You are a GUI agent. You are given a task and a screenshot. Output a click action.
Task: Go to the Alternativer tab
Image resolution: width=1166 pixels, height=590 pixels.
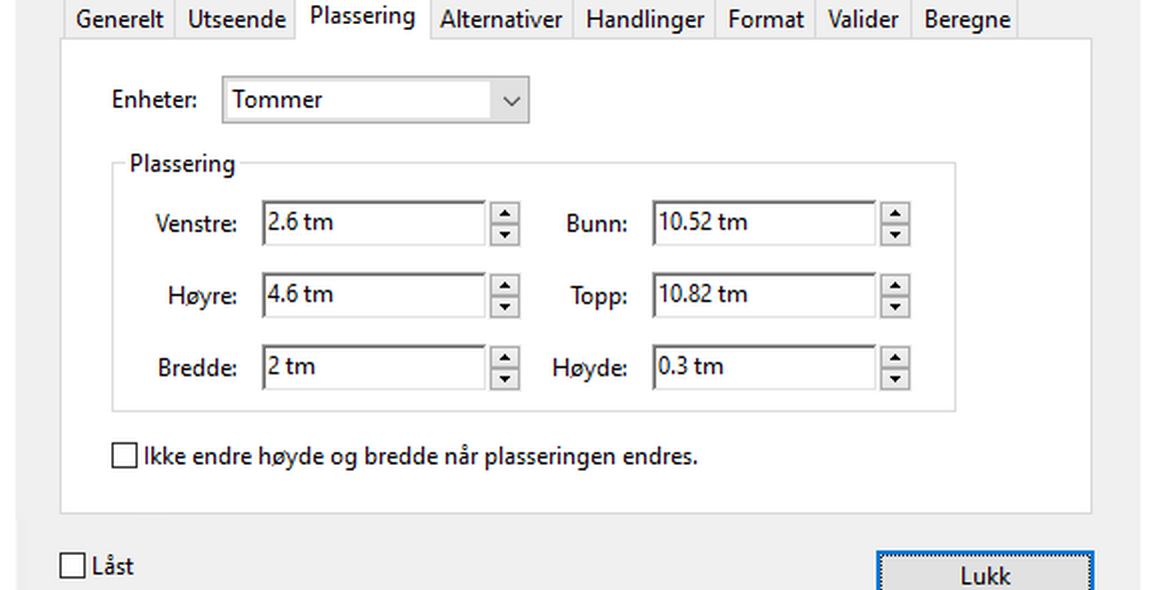coord(501,20)
